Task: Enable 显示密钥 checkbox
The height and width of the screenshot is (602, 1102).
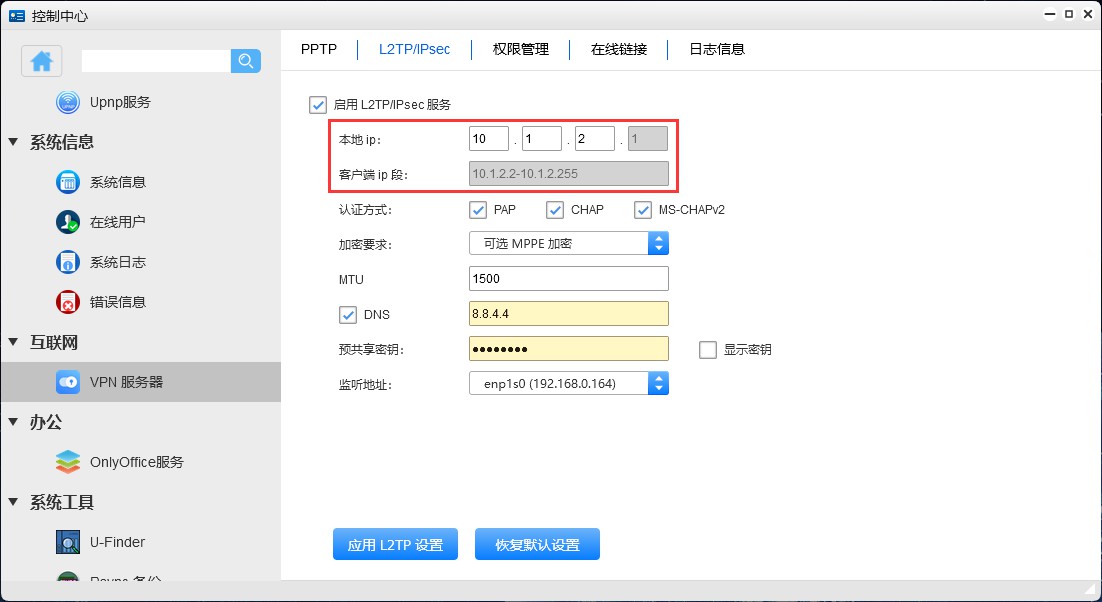Action: [x=708, y=350]
